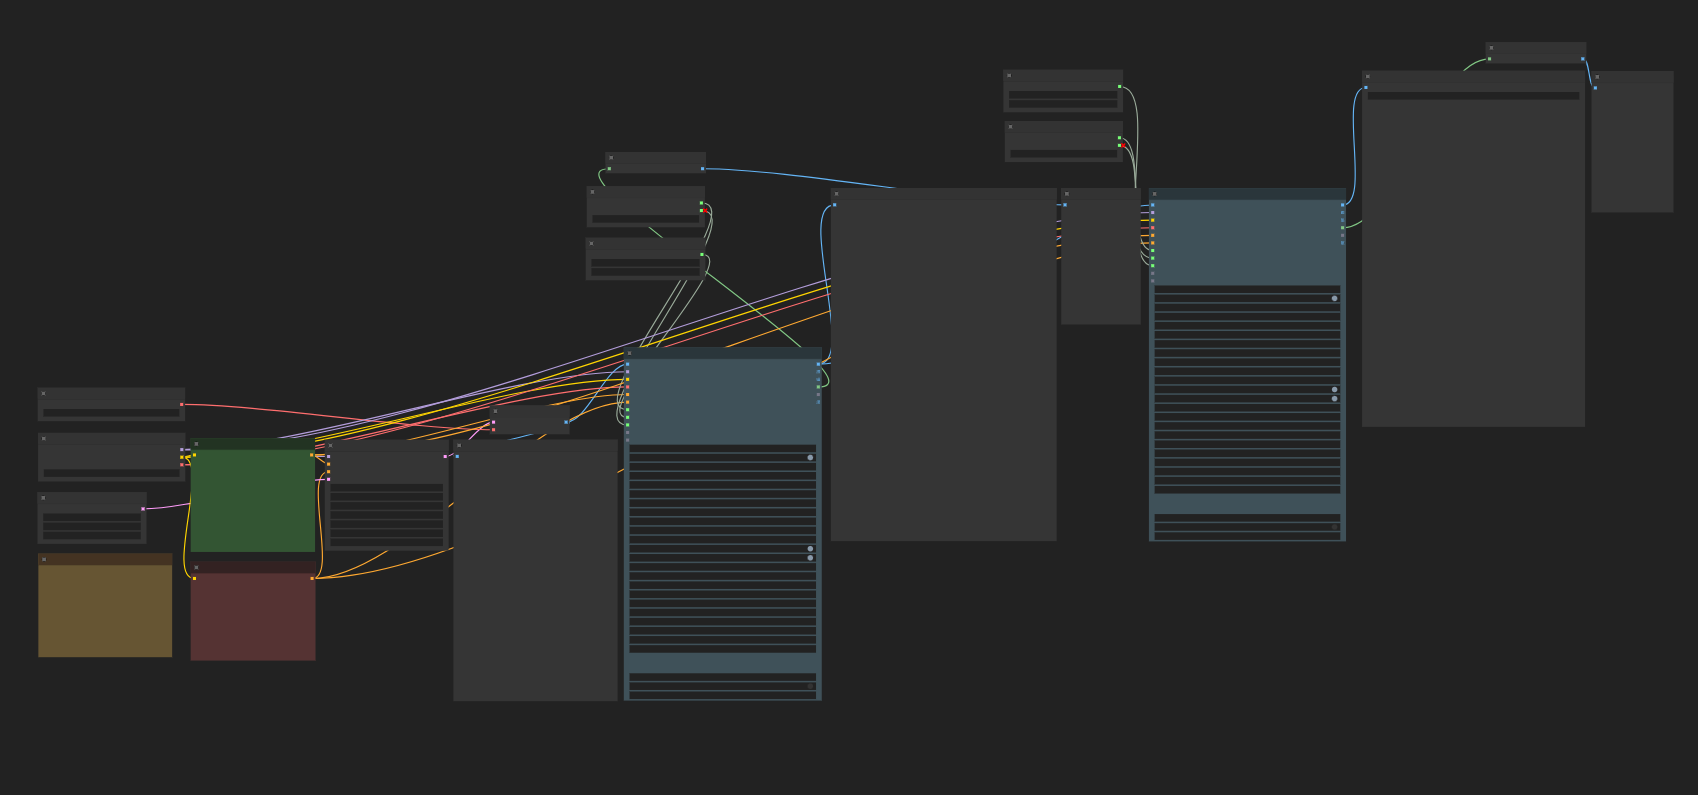1698x795 pixels.
Task: Click the text field at the top of the large upper-right node
Action: coord(1473,96)
